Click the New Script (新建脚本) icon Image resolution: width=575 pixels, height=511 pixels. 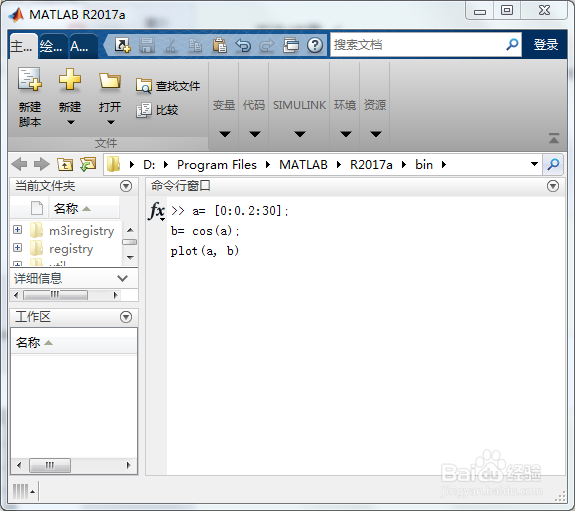click(30, 79)
